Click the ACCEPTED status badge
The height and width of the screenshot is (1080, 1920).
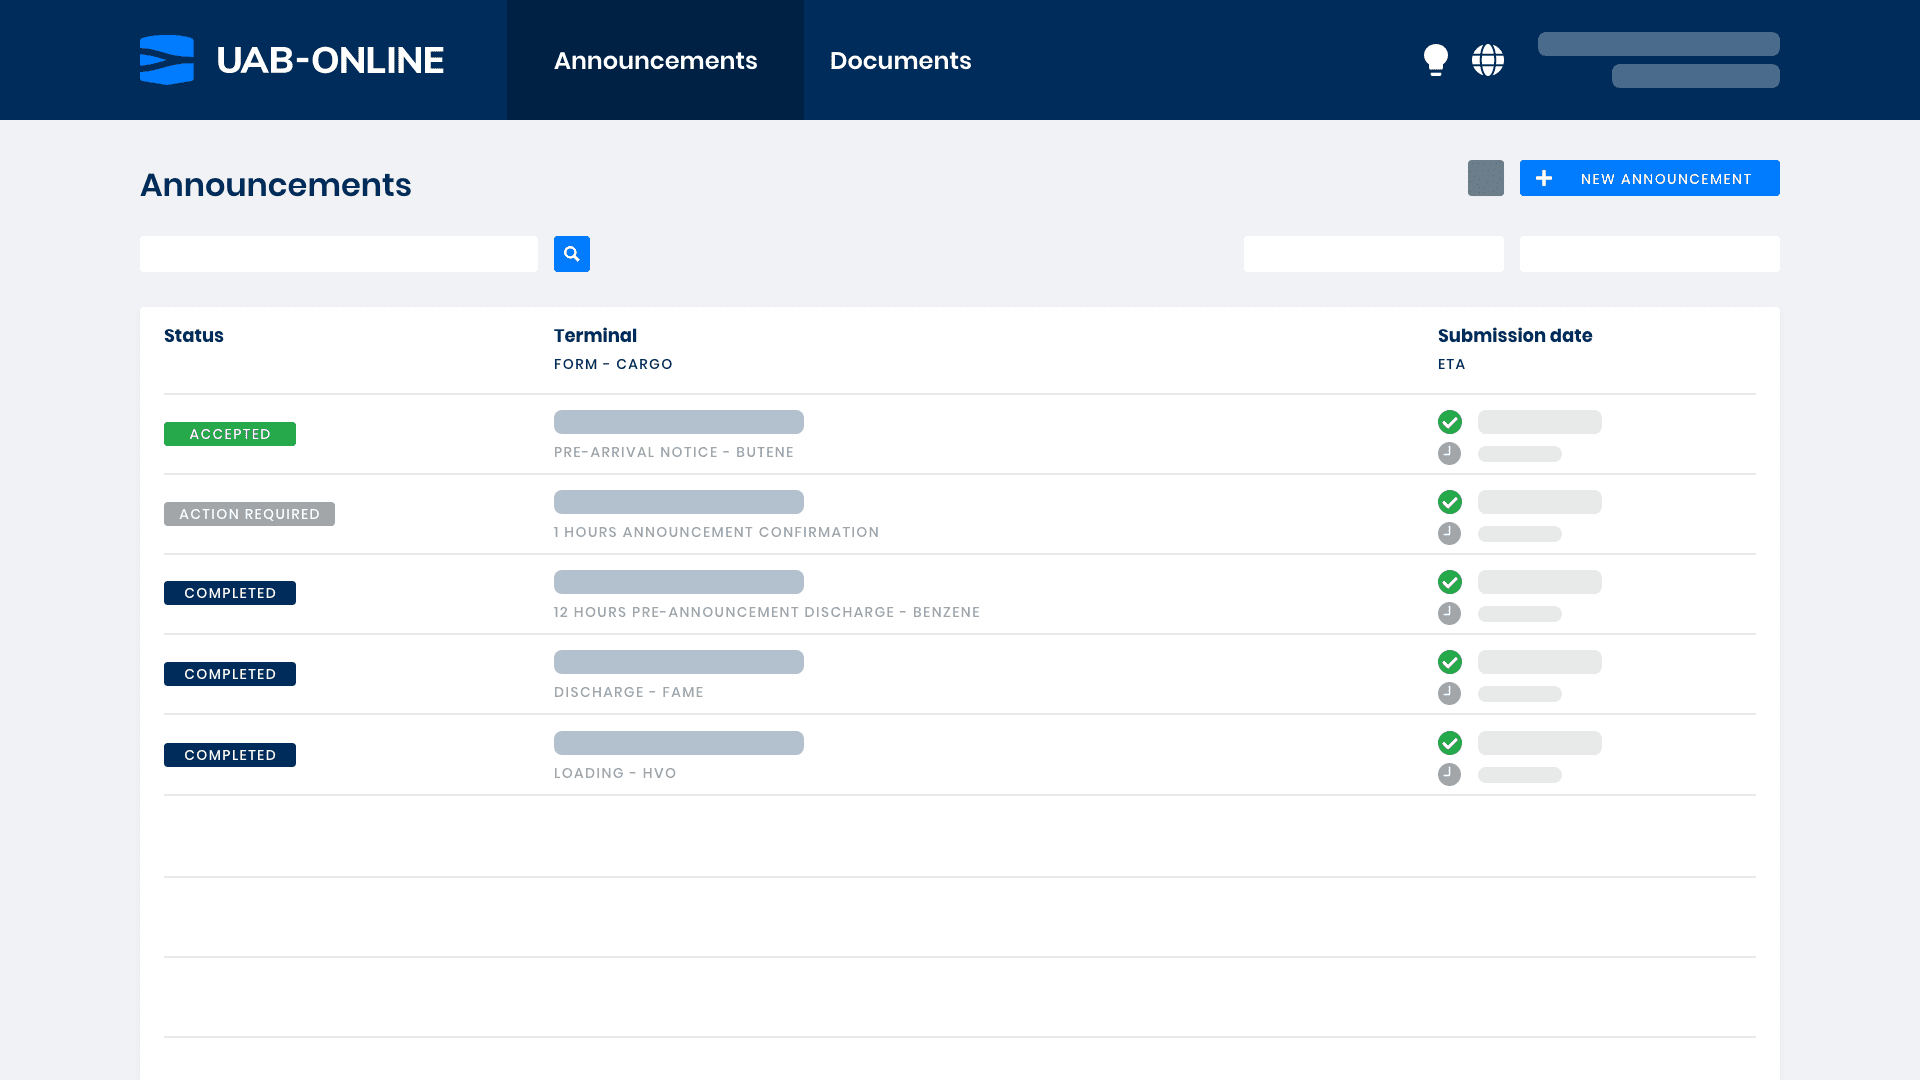click(x=229, y=433)
